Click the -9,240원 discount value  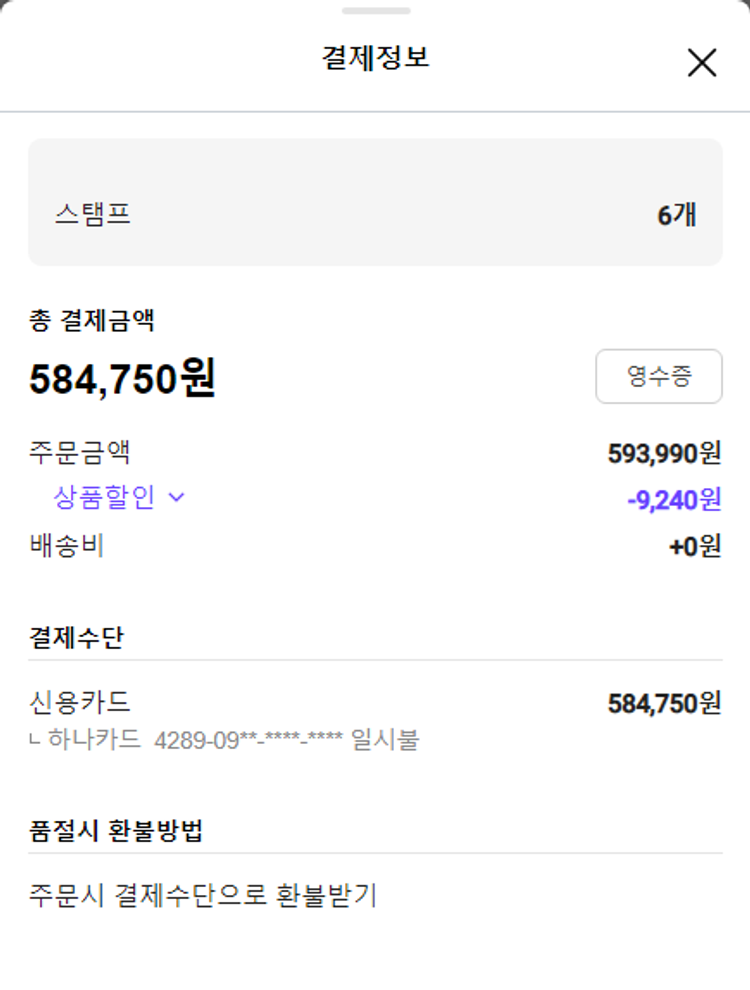tap(674, 499)
